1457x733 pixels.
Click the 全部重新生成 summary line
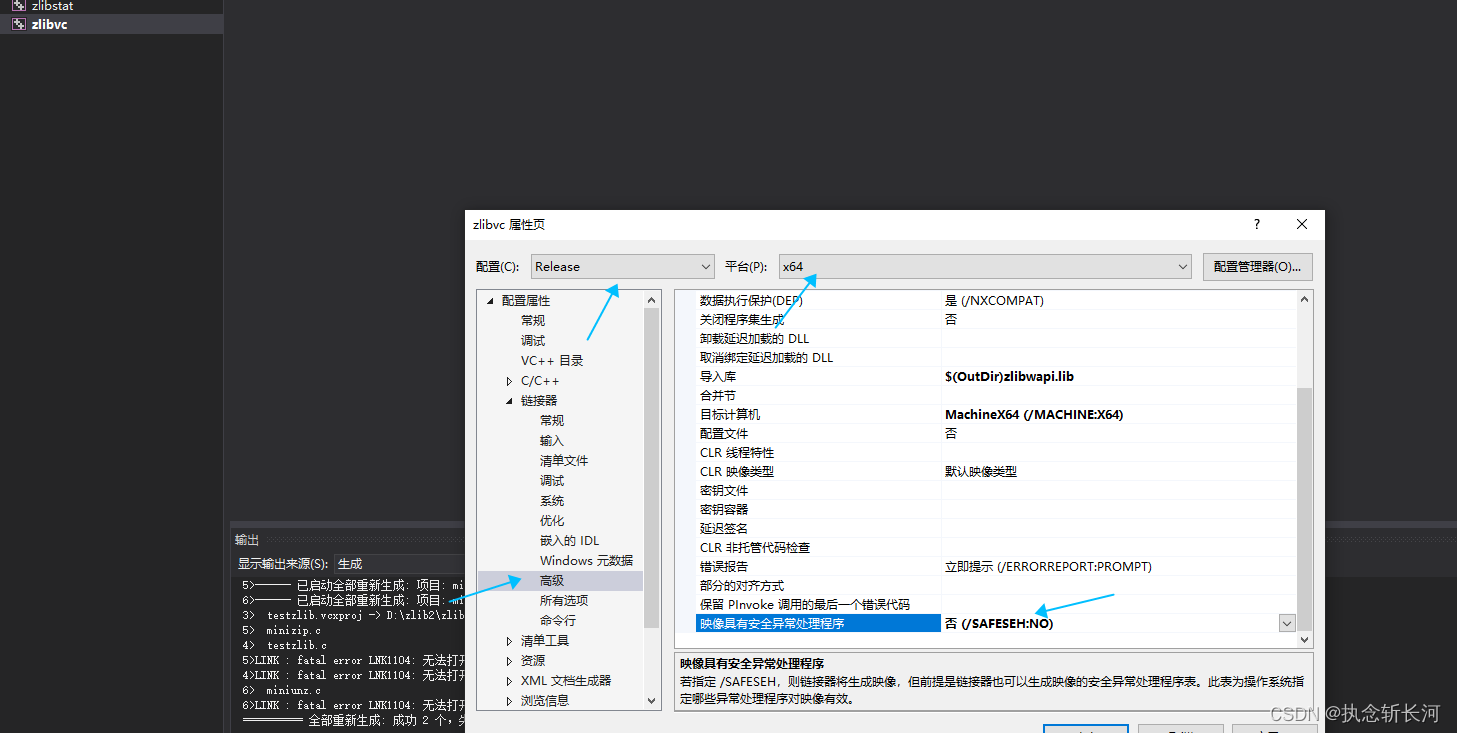pyautogui.click(x=354, y=719)
